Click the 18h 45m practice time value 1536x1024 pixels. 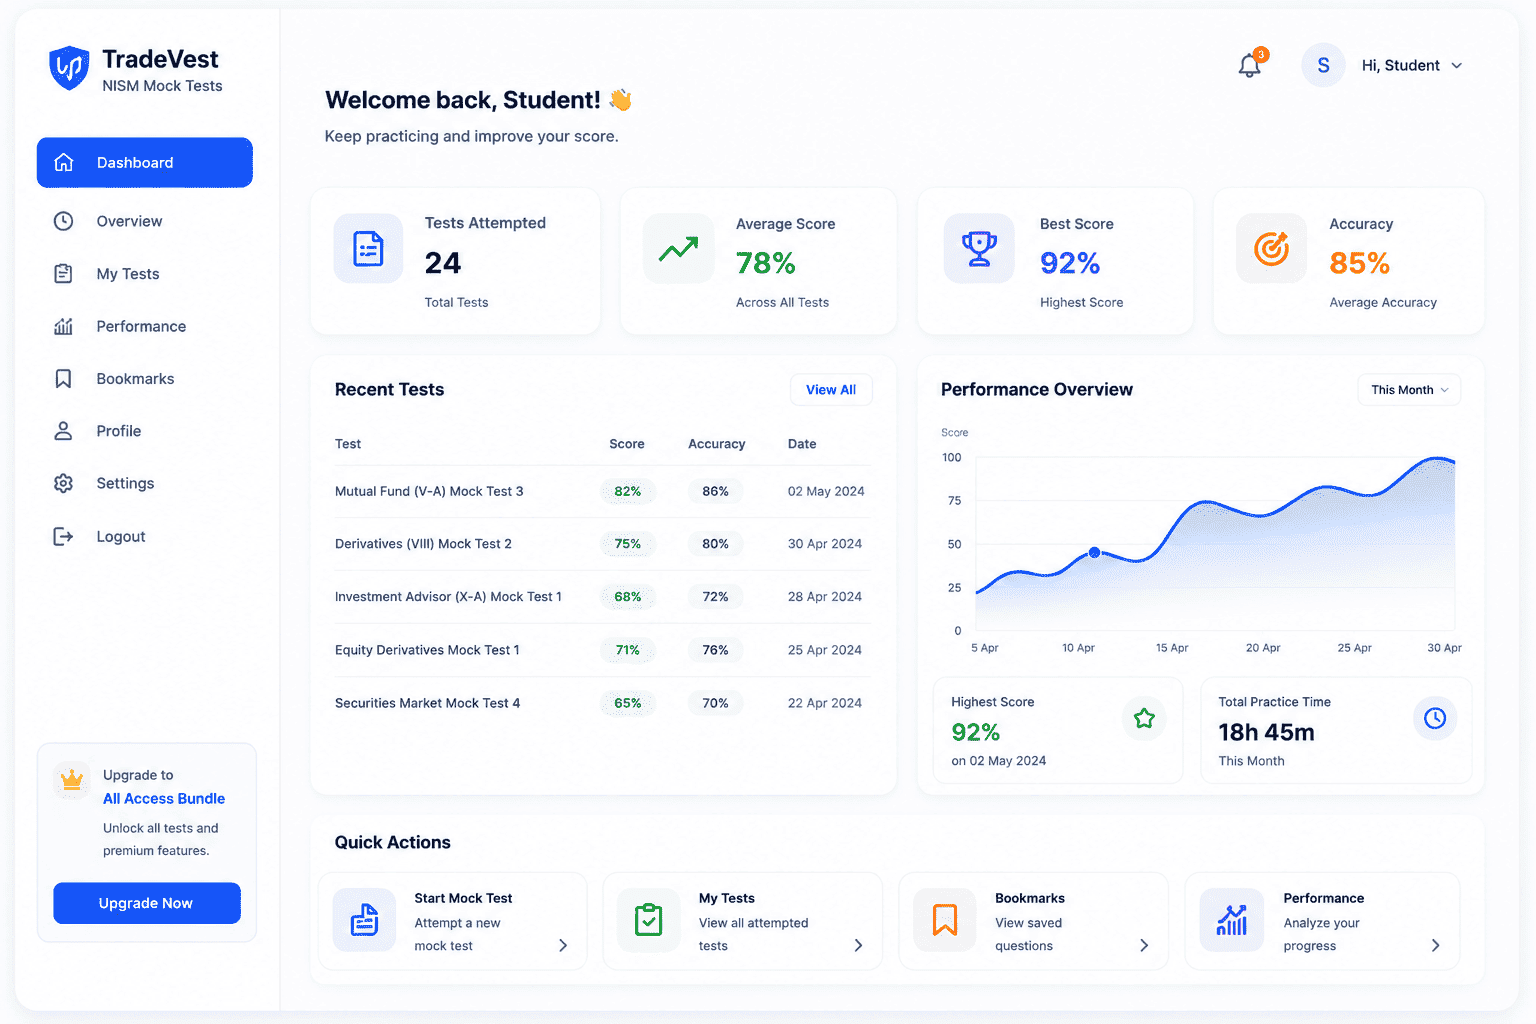[x=1266, y=732]
